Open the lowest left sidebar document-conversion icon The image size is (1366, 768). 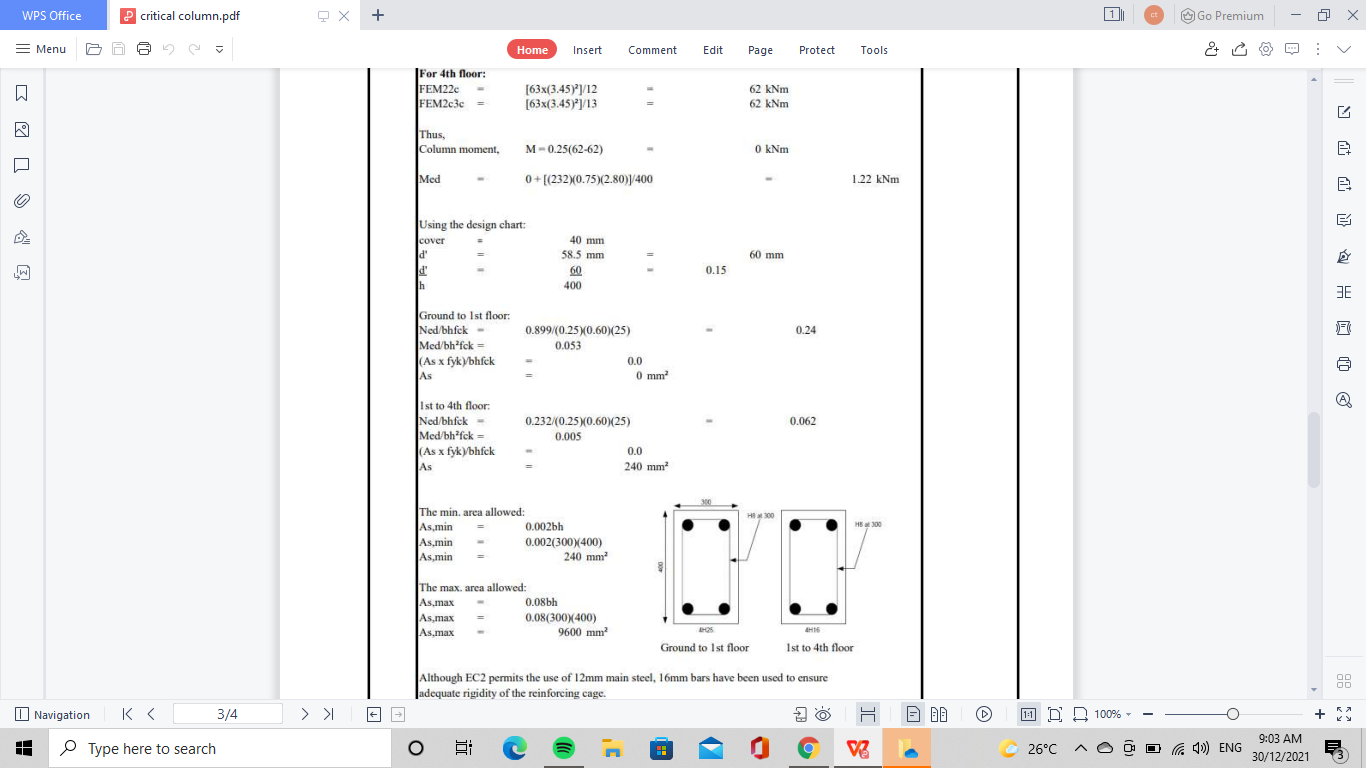(21, 272)
